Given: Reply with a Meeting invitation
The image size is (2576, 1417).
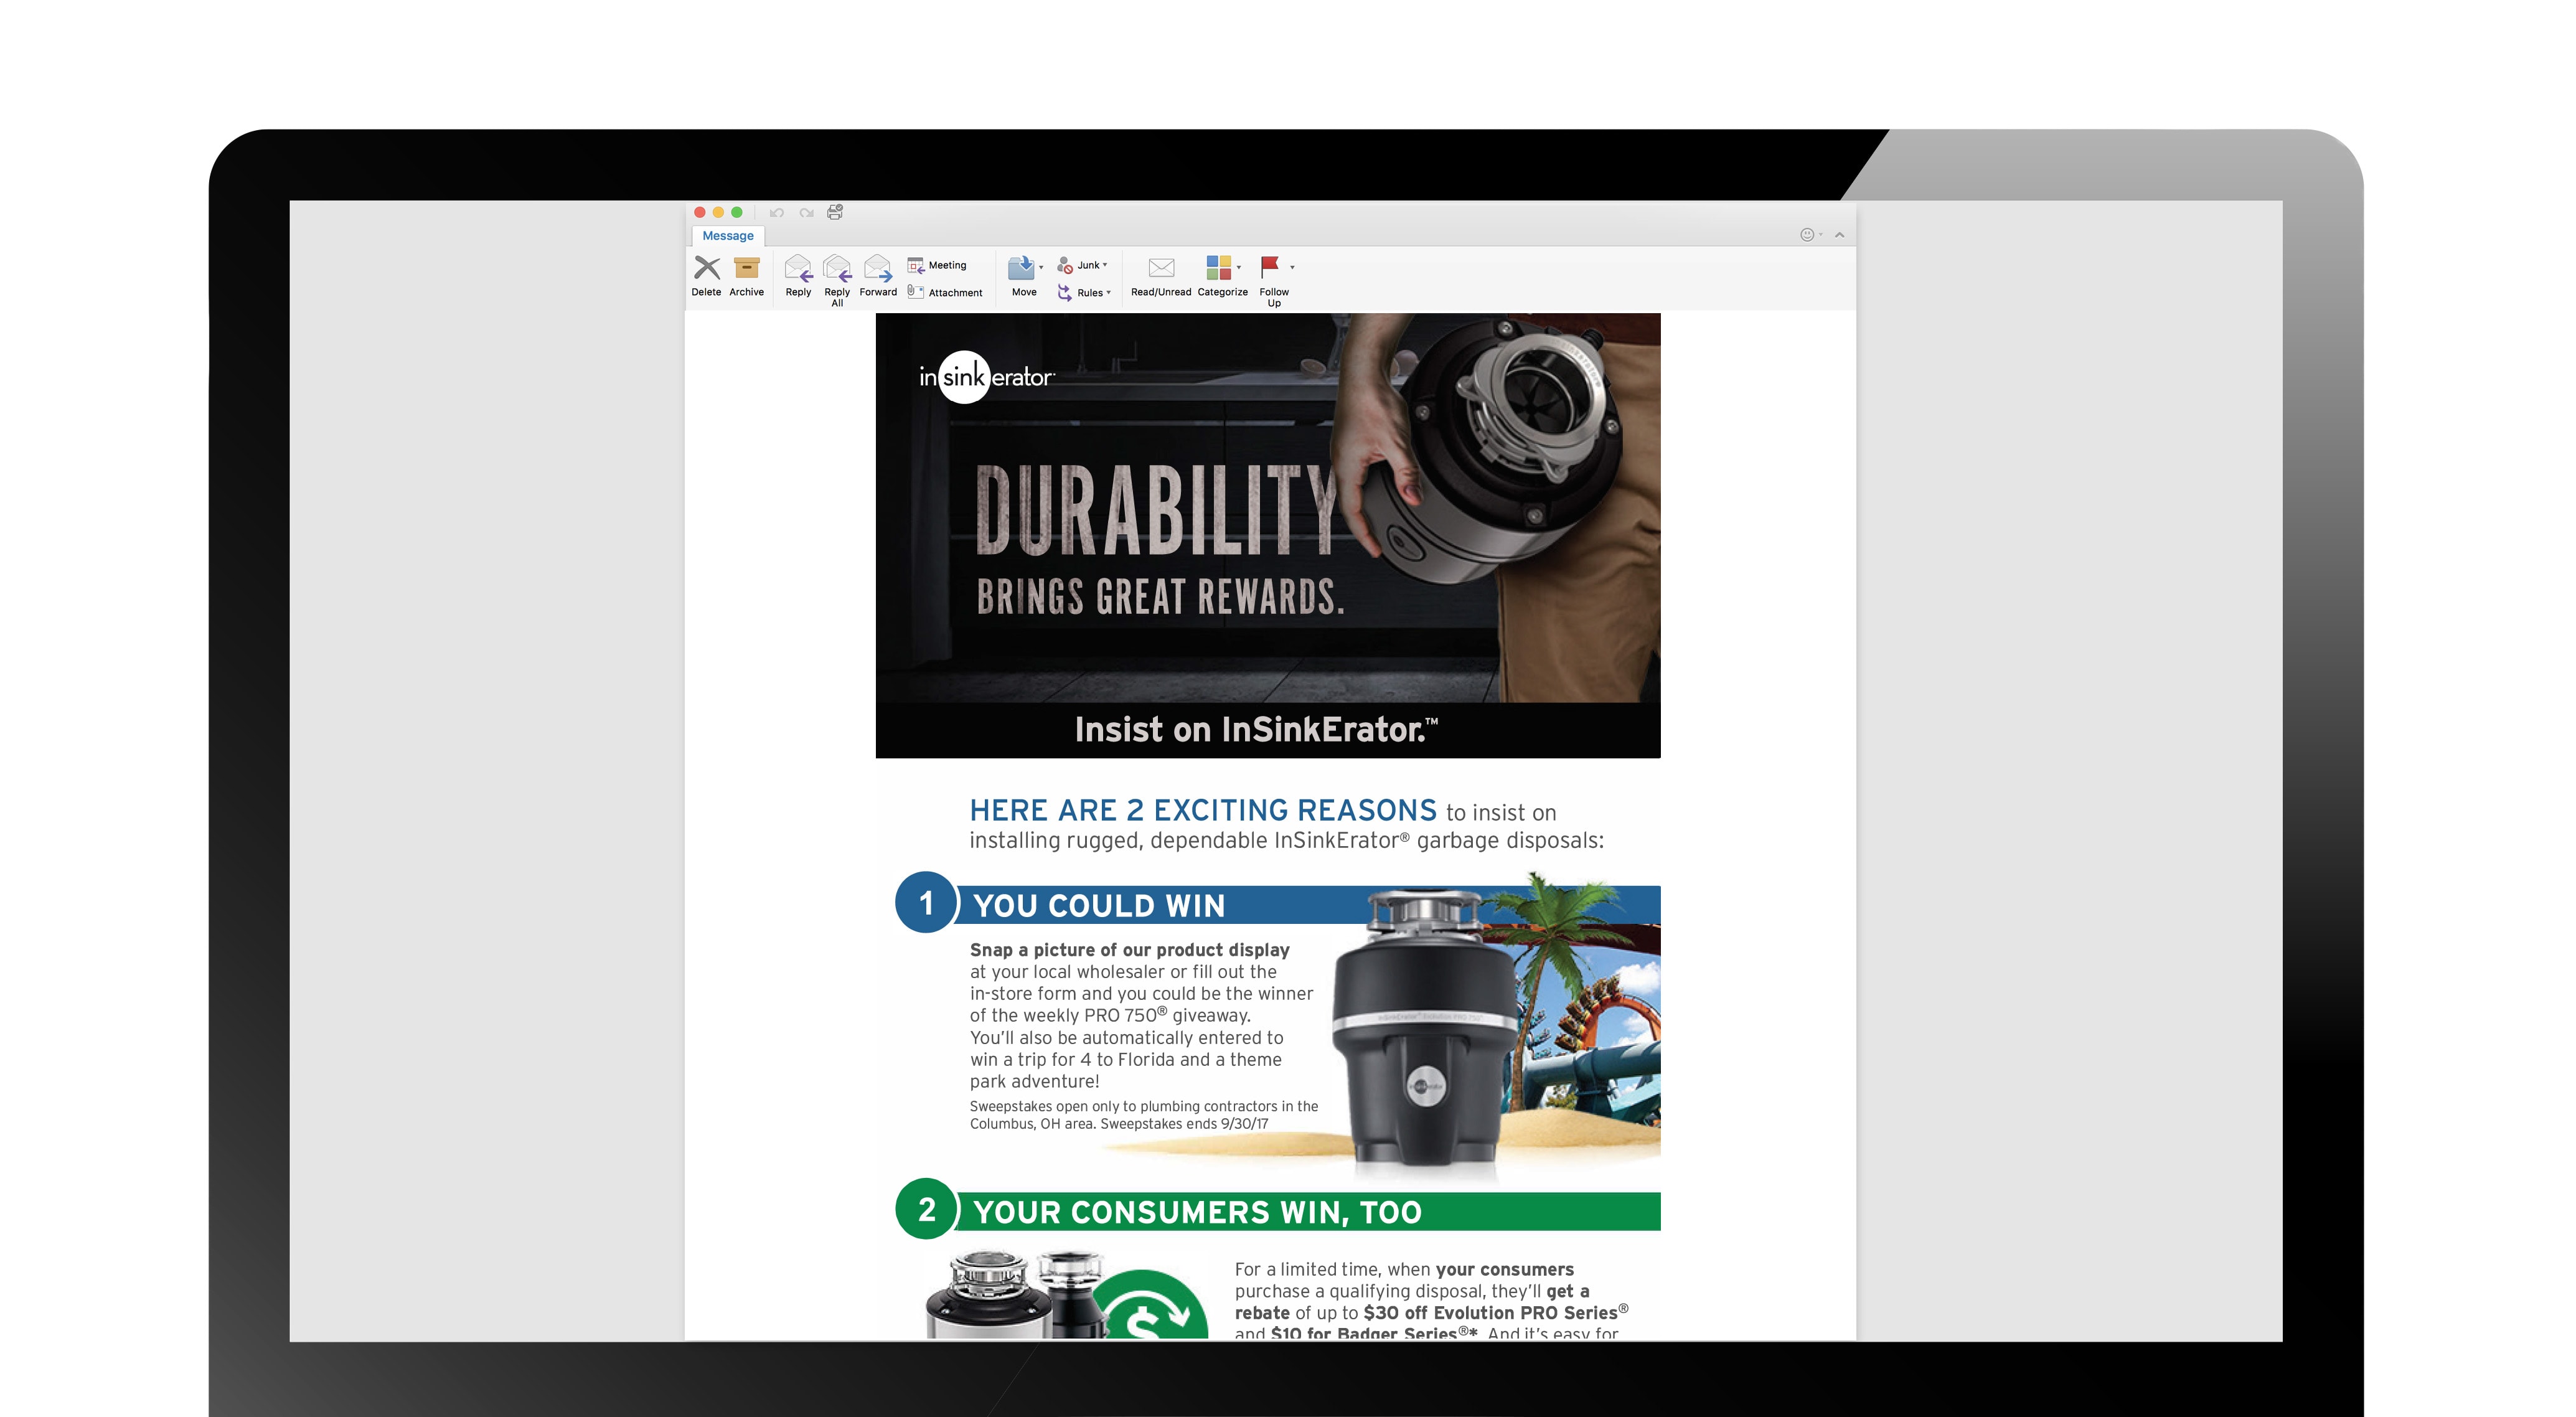Looking at the screenshot, I should pyautogui.click(x=937, y=265).
